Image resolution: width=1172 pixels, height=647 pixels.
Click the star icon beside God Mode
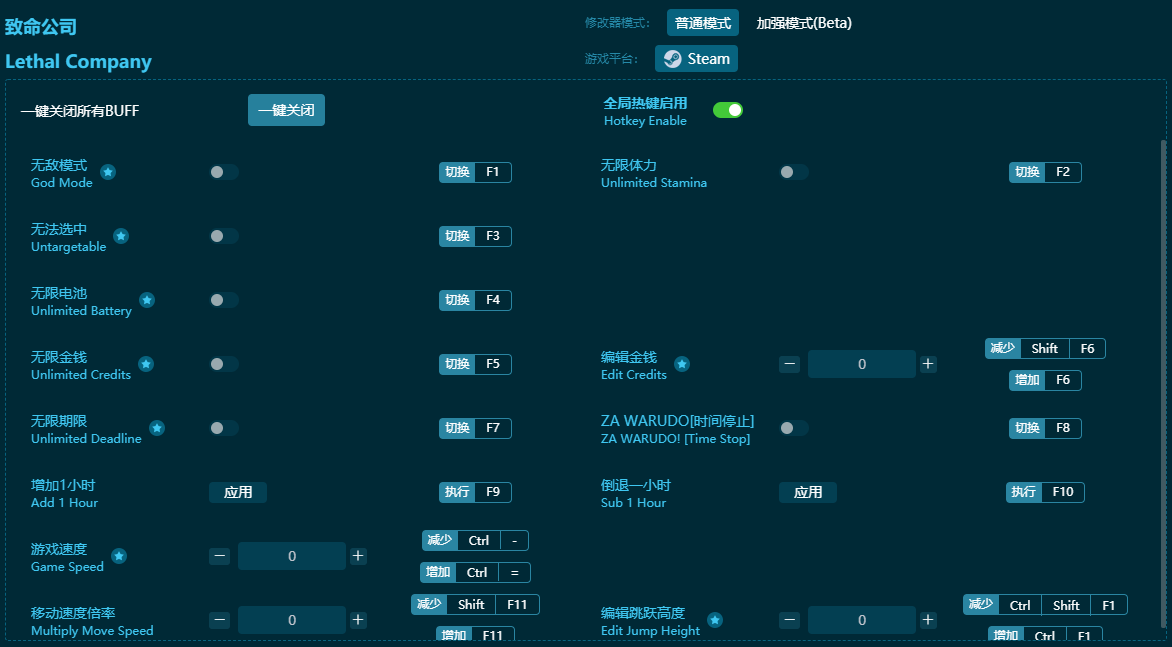pos(108,173)
